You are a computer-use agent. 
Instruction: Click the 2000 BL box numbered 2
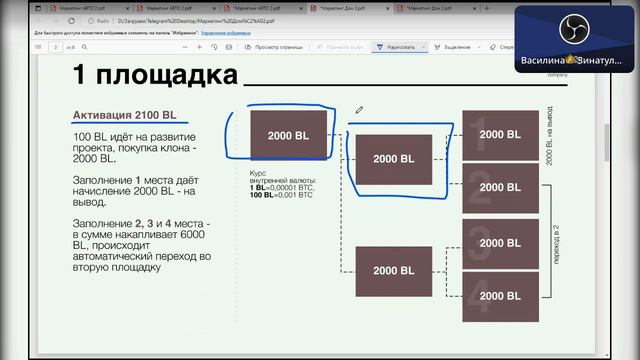point(500,188)
